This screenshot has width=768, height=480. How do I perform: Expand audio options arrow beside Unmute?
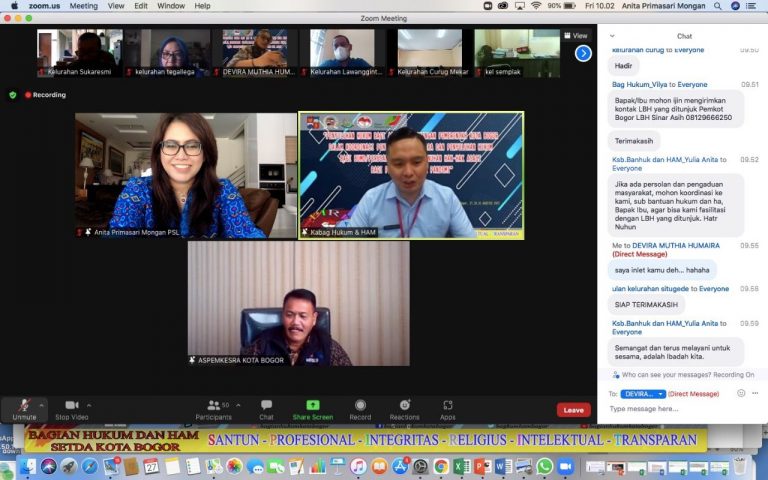(x=42, y=405)
